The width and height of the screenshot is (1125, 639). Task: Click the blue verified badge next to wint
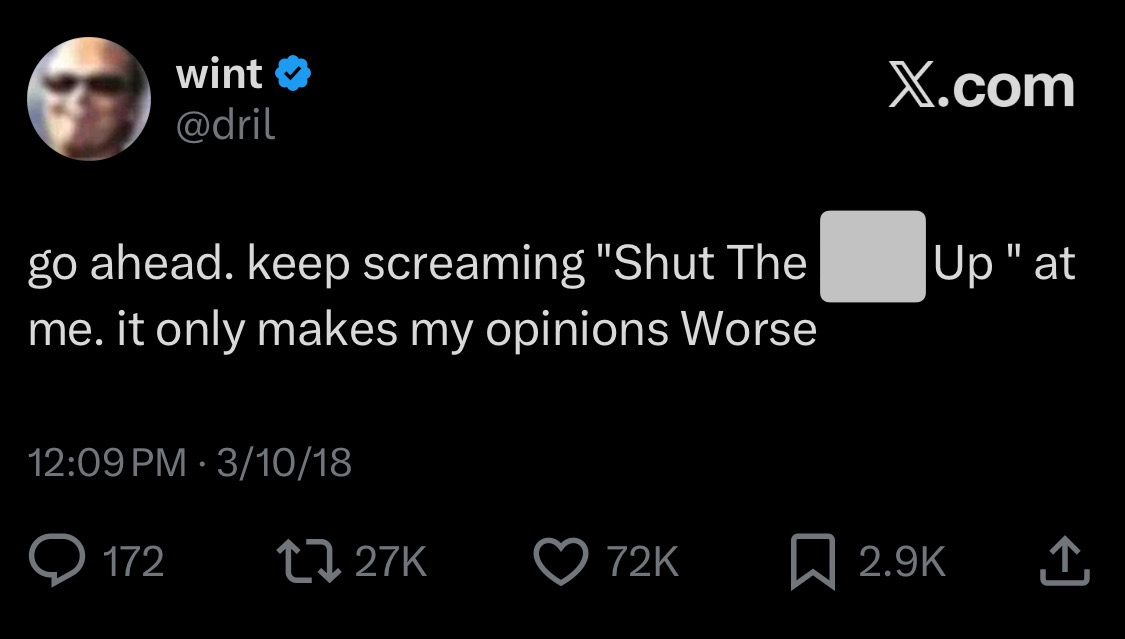(292, 74)
